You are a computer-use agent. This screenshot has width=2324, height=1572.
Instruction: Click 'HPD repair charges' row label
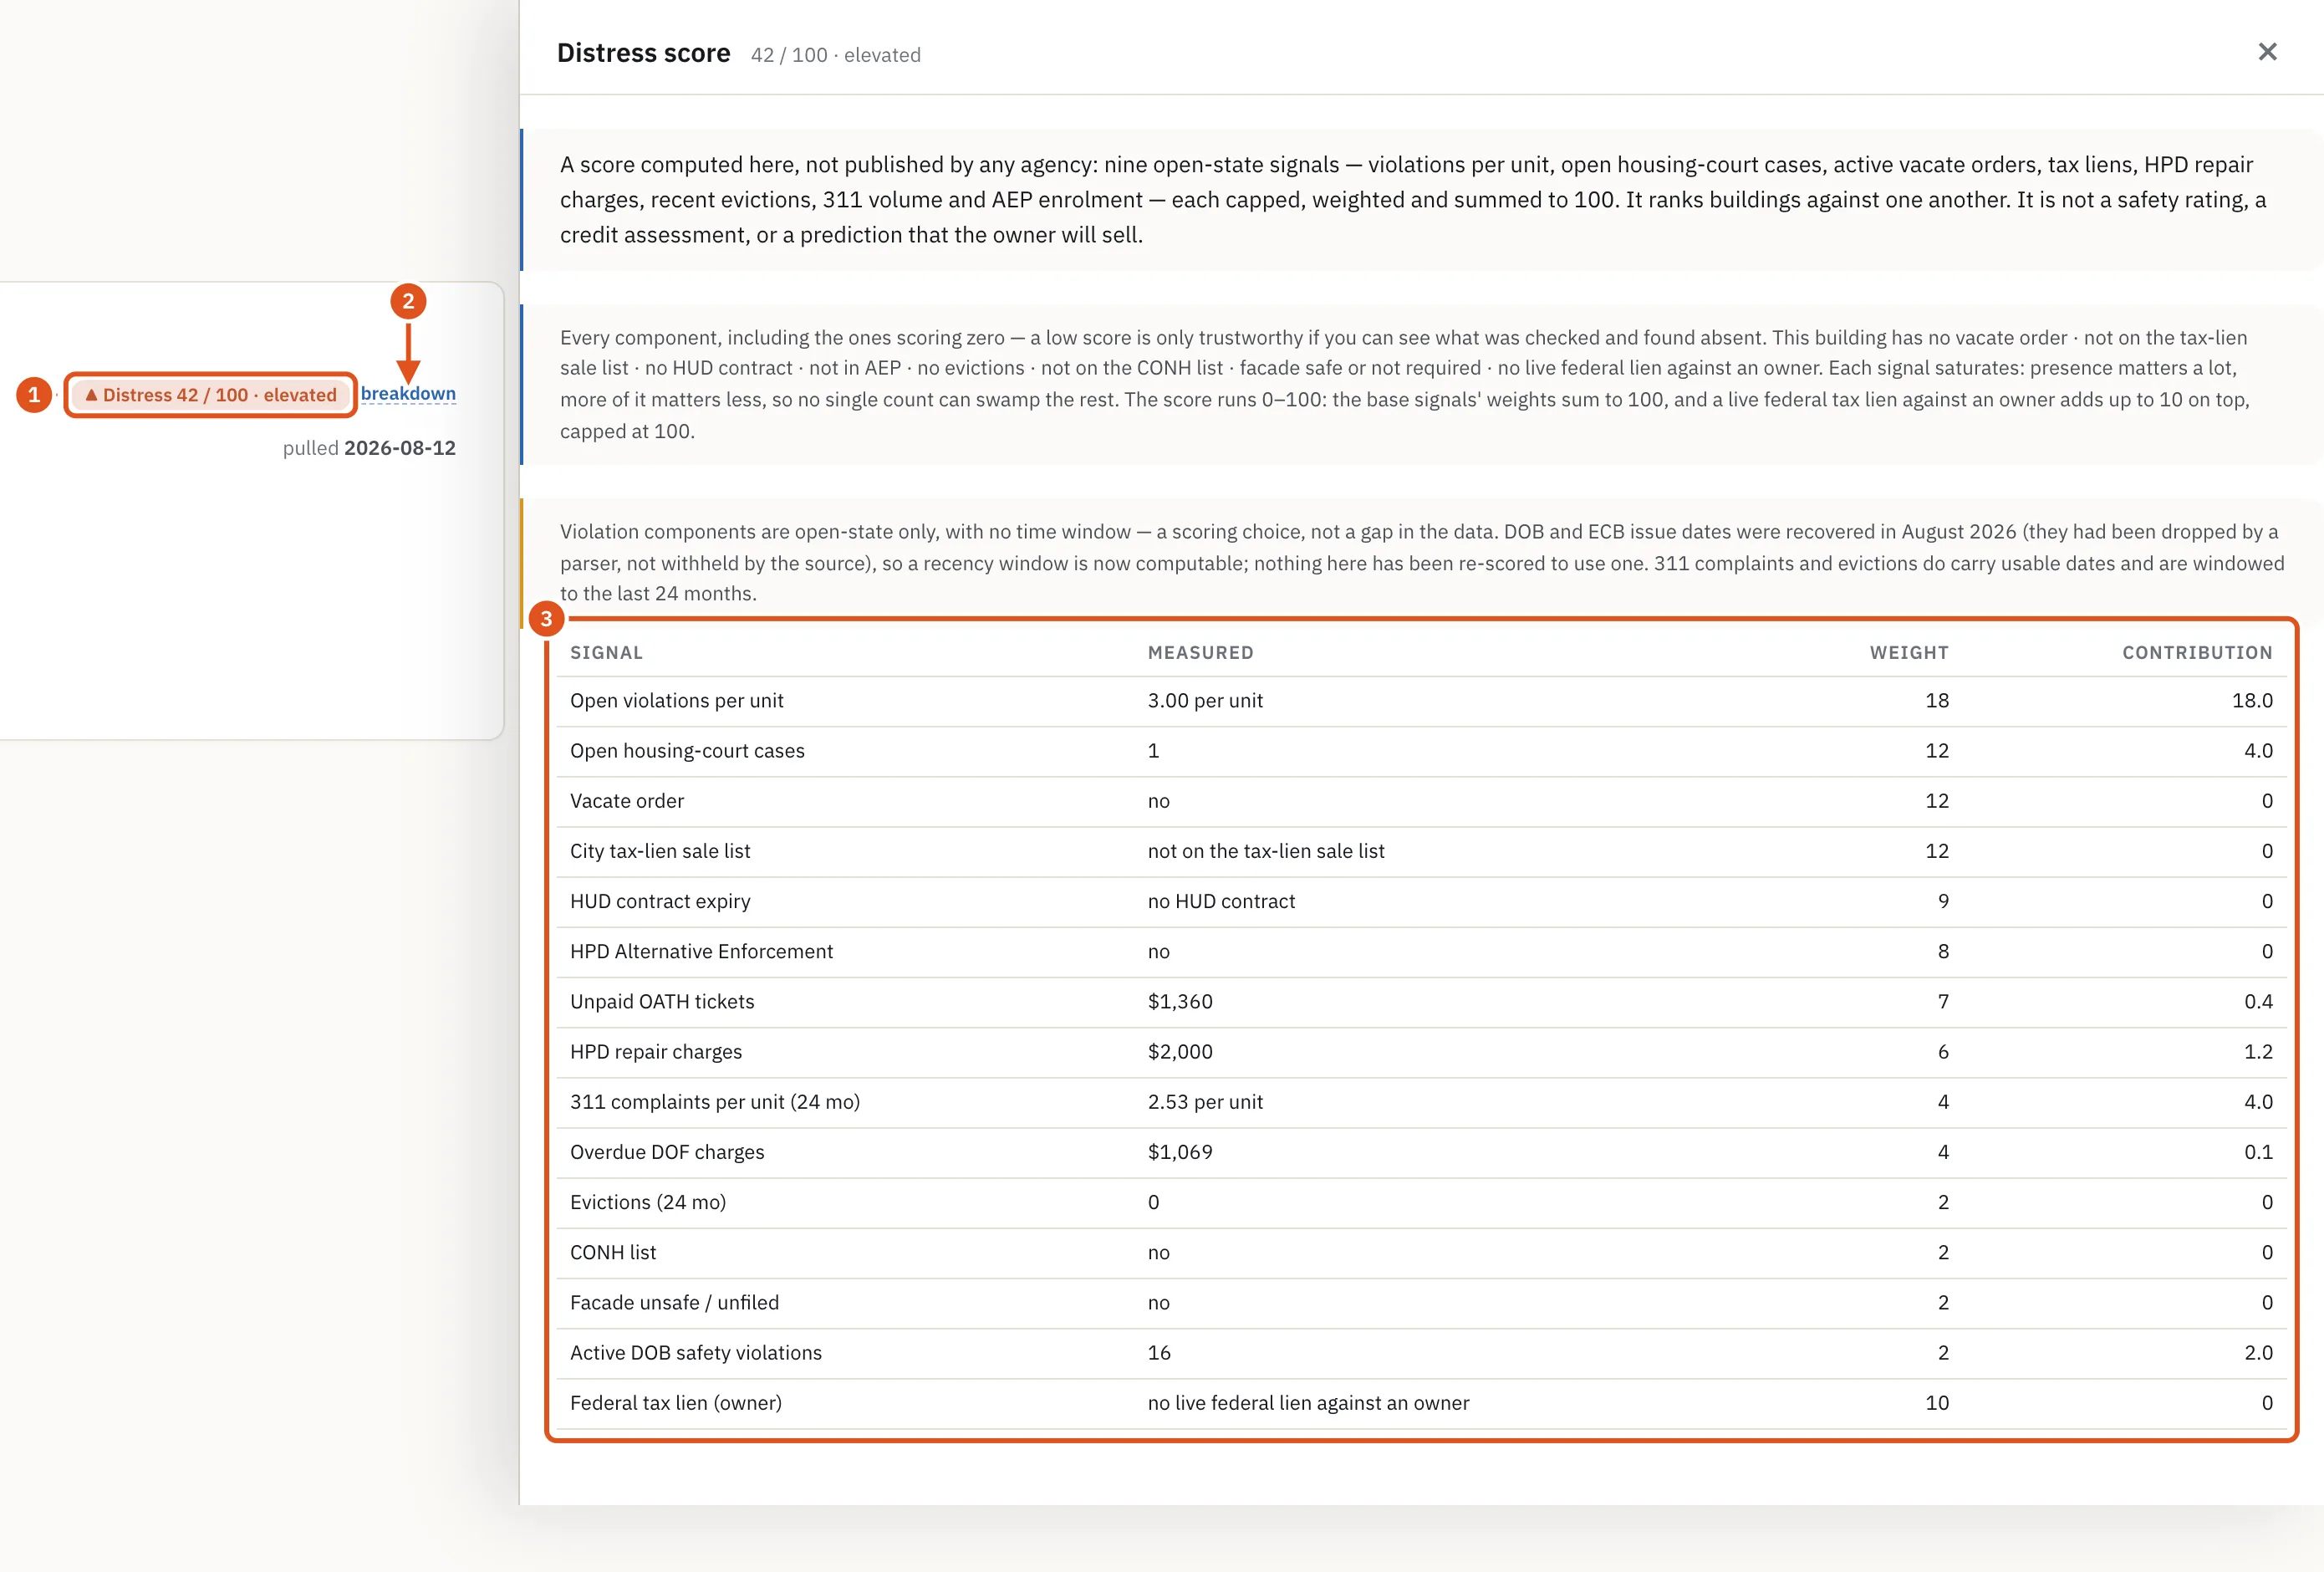tap(656, 1051)
